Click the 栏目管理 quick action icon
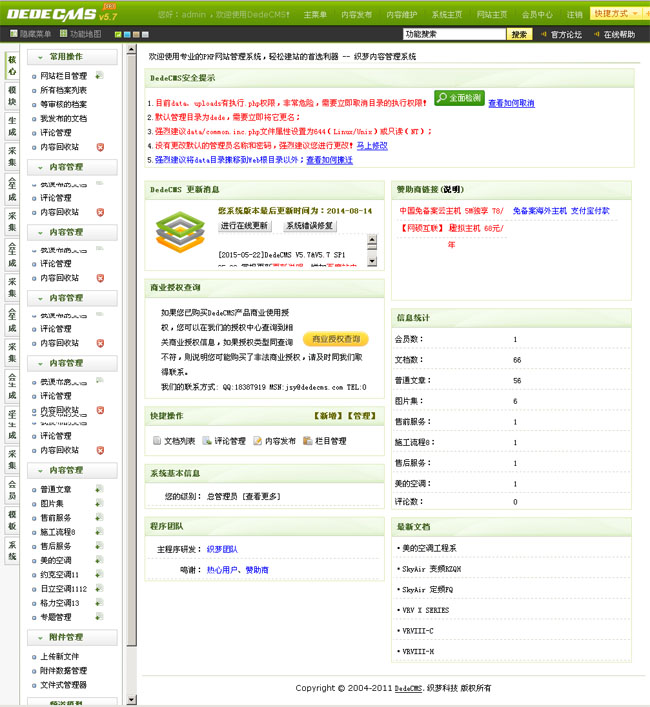The image size is (650, 707). pyautogui.click(x=308, y=441)
